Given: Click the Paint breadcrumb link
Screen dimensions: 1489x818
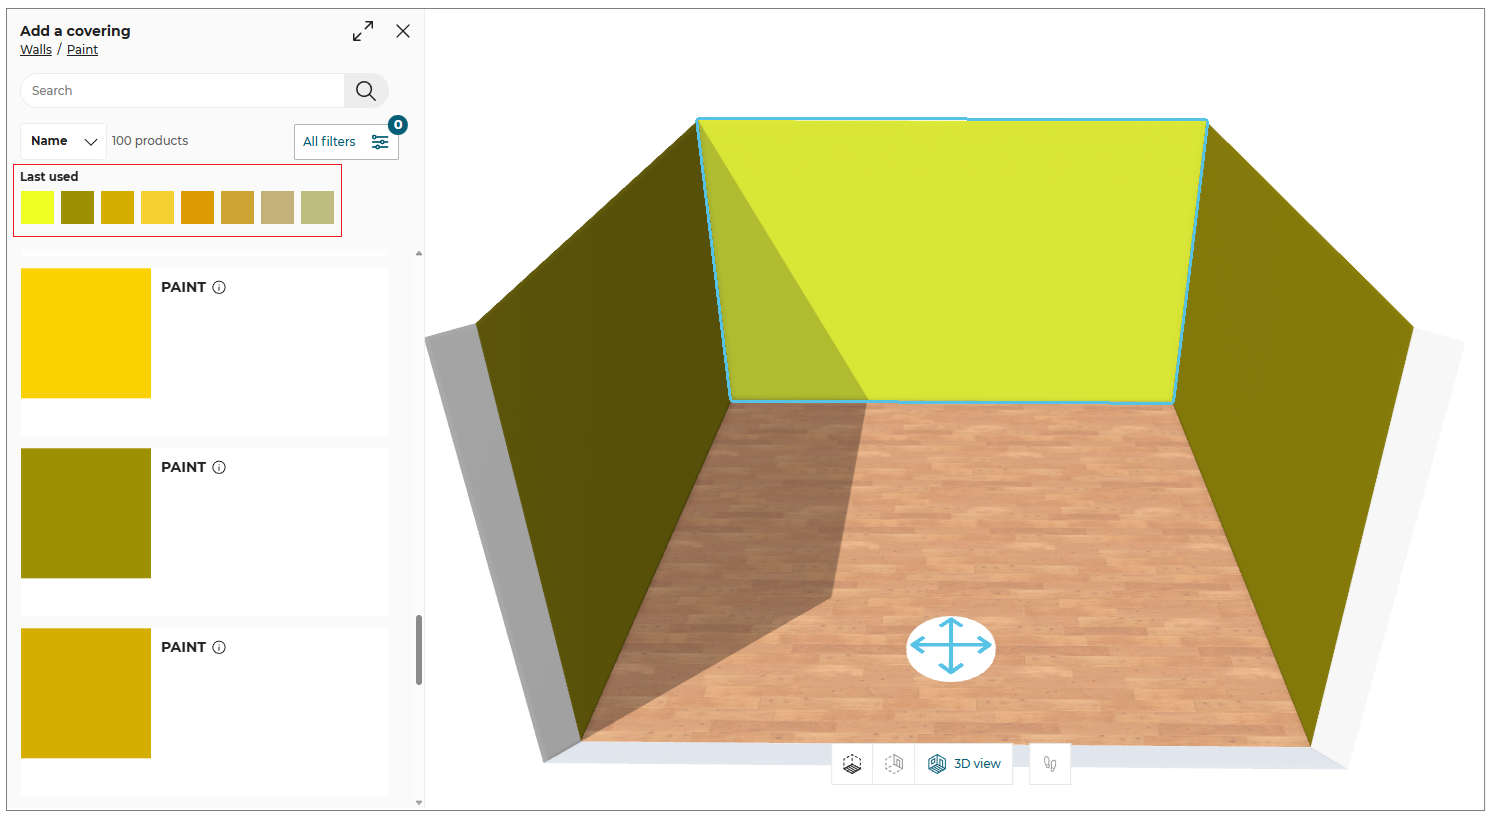Looking at the screenshot, I should coord(82,50).
